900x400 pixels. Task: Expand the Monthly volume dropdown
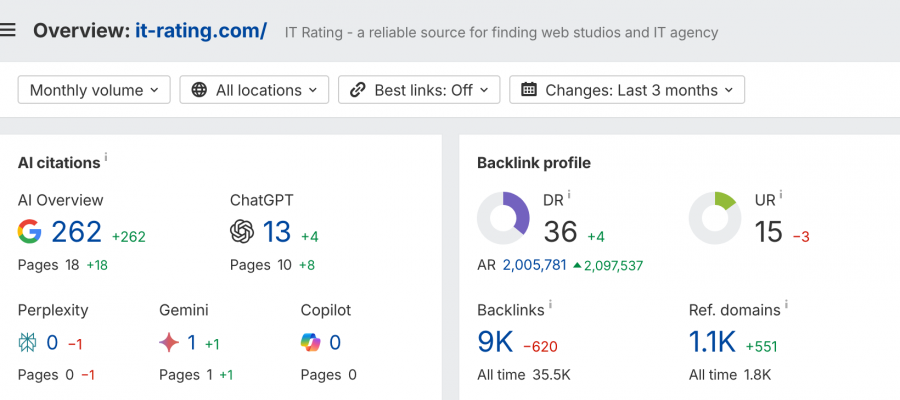(94, 90)
